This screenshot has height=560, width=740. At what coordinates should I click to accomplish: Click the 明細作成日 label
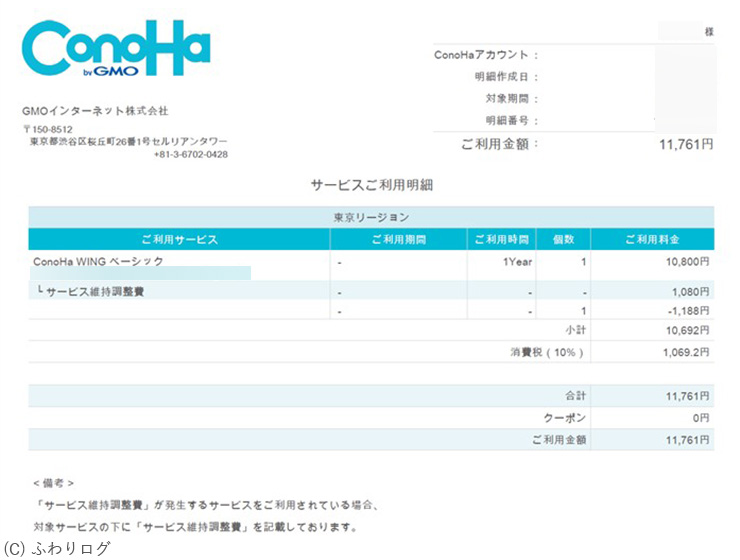(x=506, y=77)
